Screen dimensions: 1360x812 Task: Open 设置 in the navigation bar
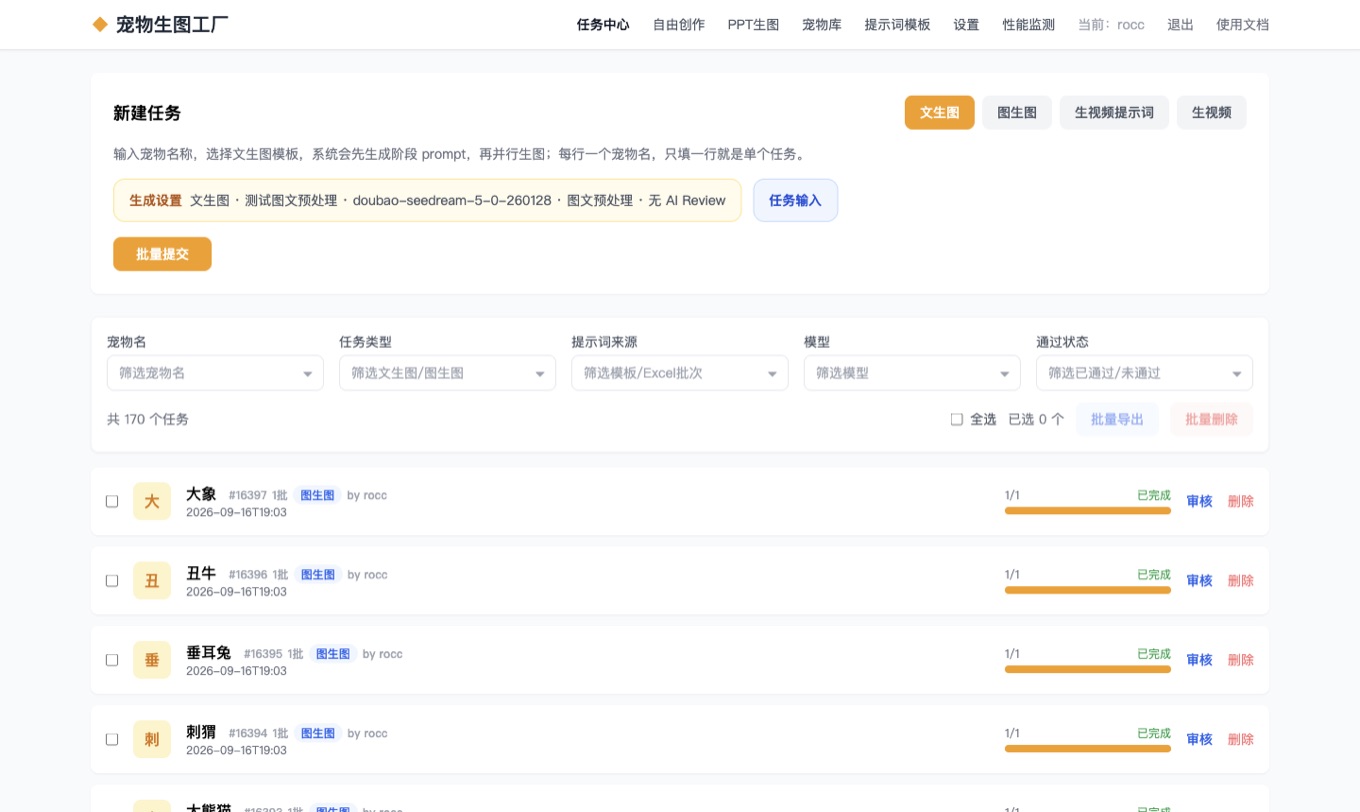click(966, 25)
